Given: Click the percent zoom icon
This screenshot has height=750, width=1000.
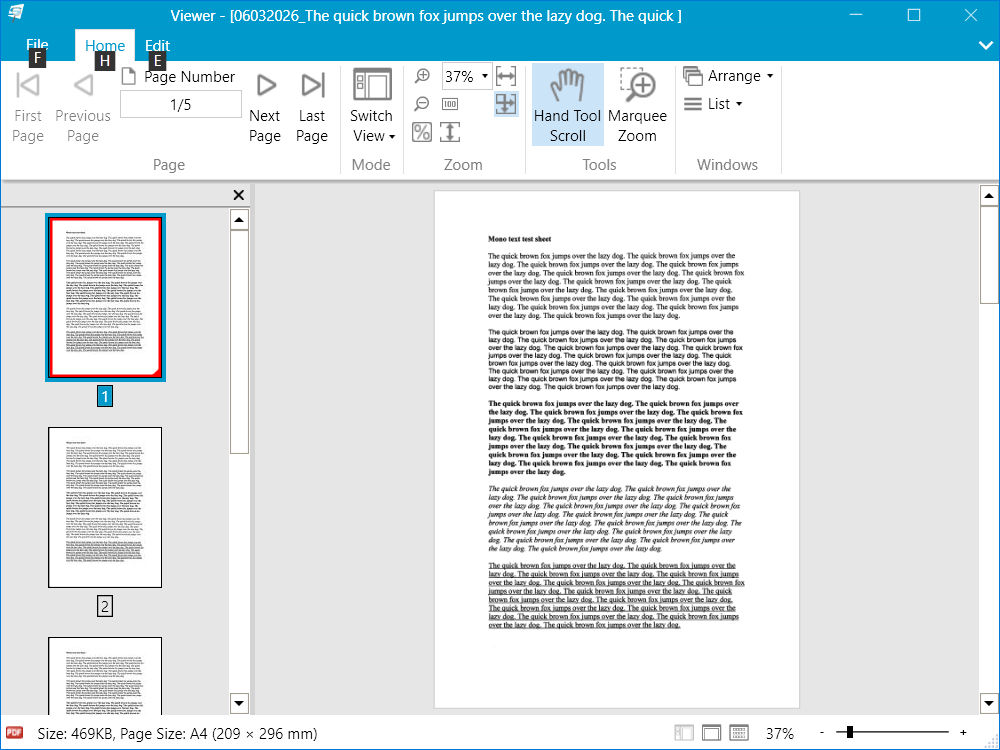Looking at the screenshot, I should pos(422,132).
